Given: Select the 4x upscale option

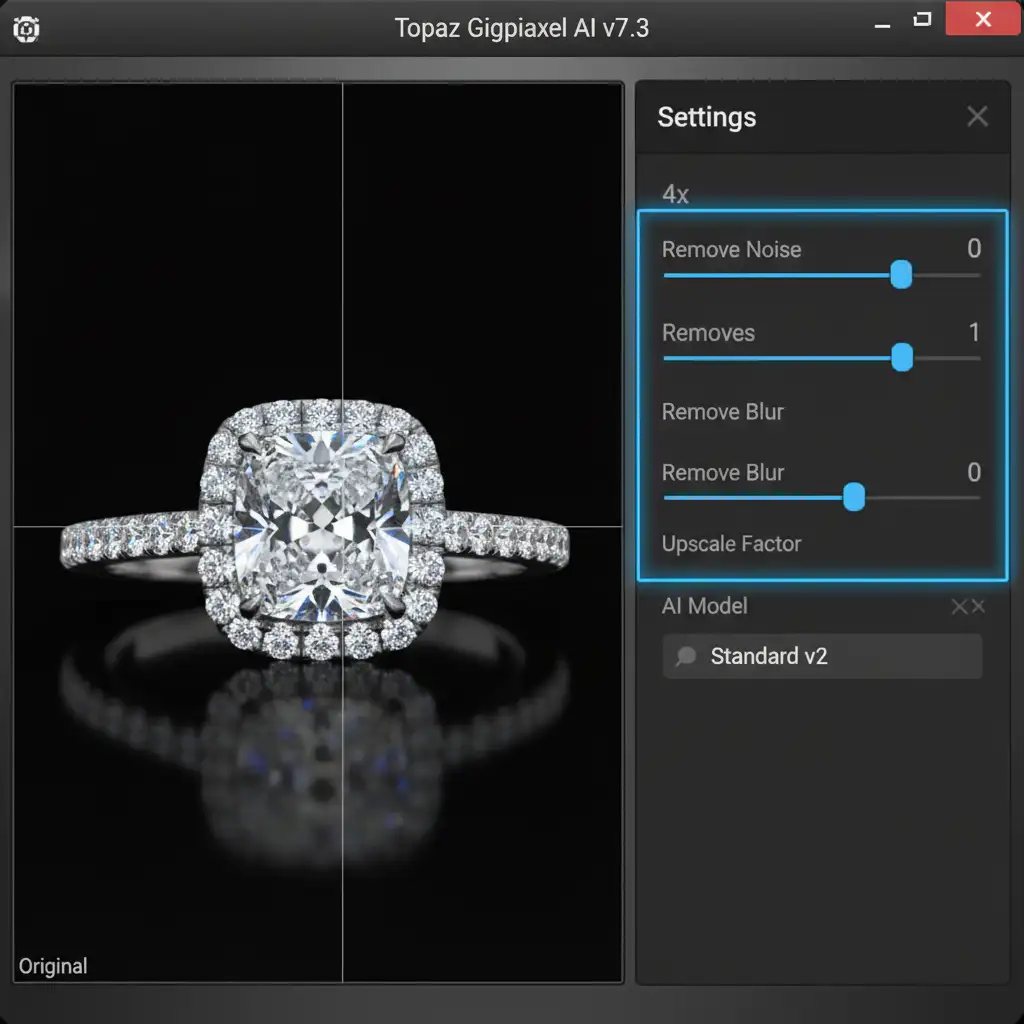Looking at the screenshot, I should [x=675, y=194].
